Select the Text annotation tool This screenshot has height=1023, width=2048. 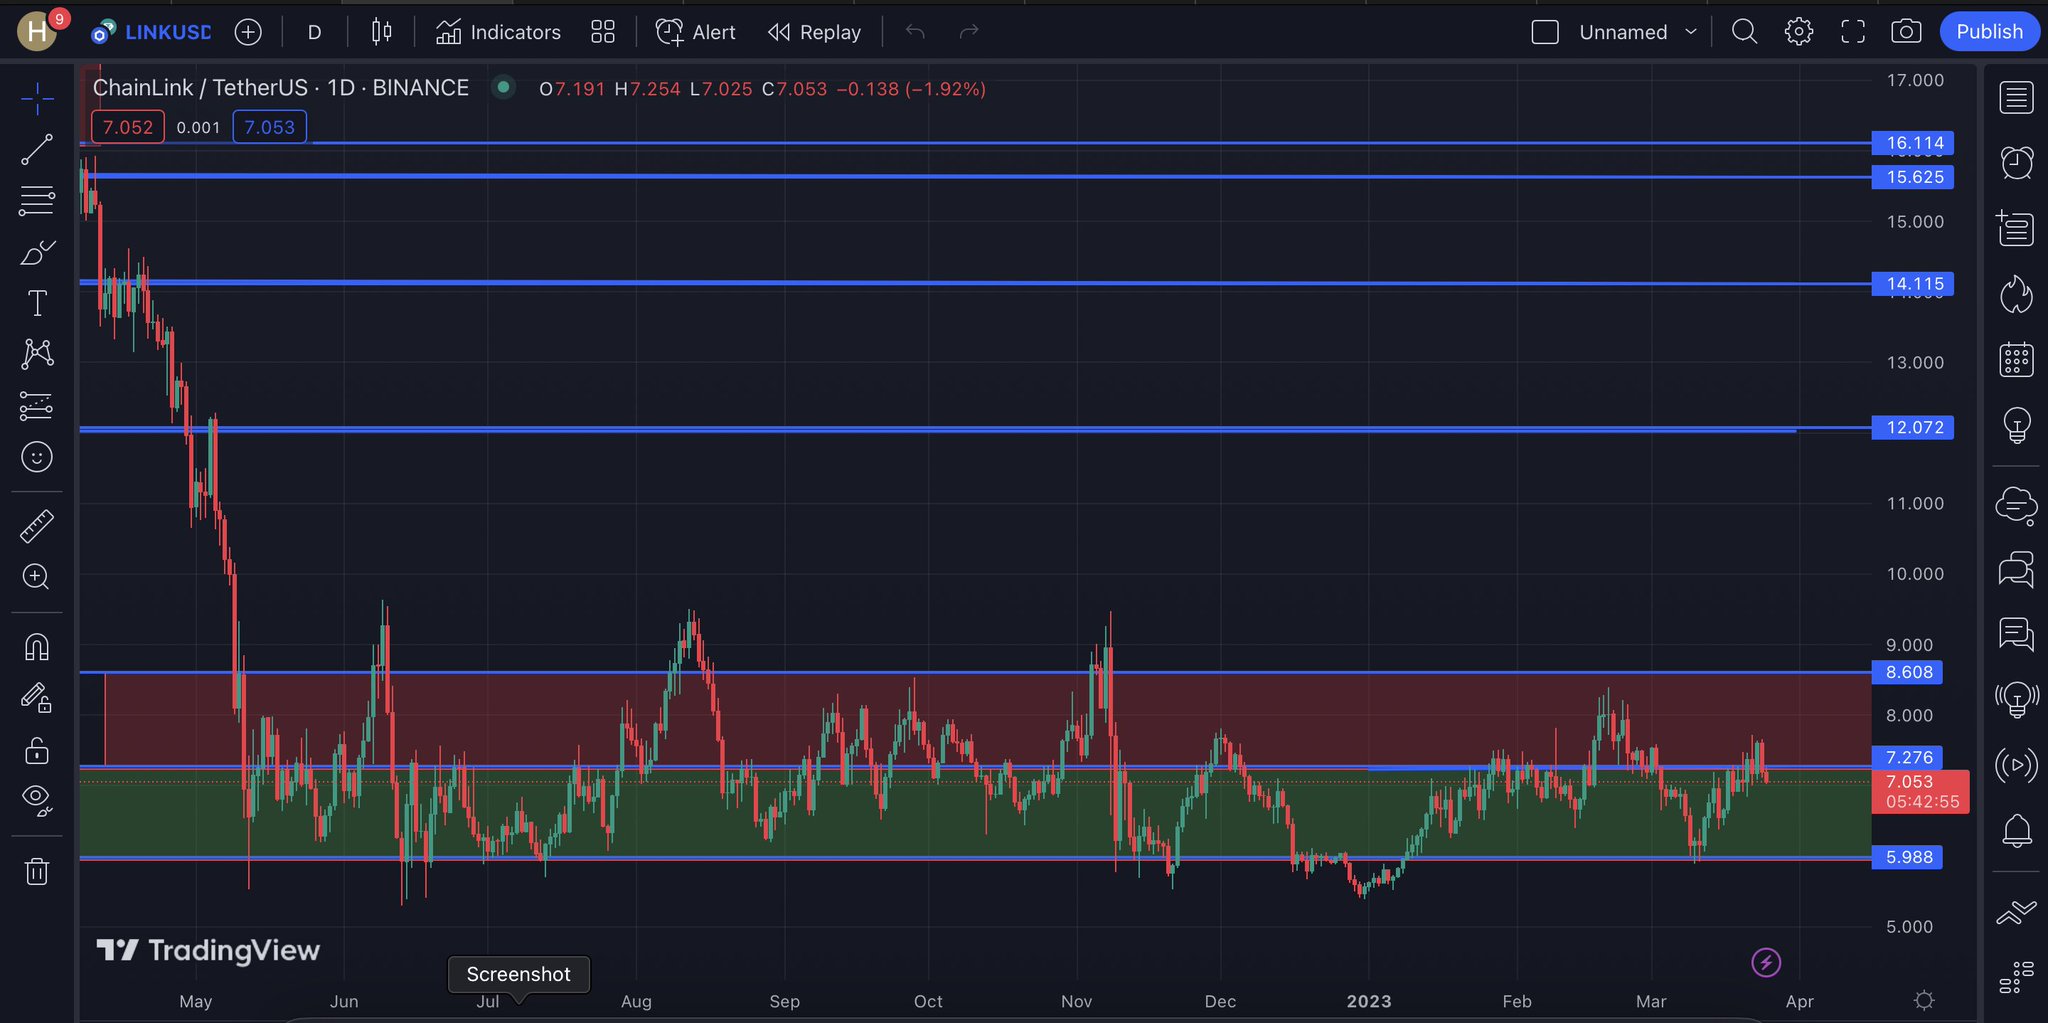(x=37, y=303)
